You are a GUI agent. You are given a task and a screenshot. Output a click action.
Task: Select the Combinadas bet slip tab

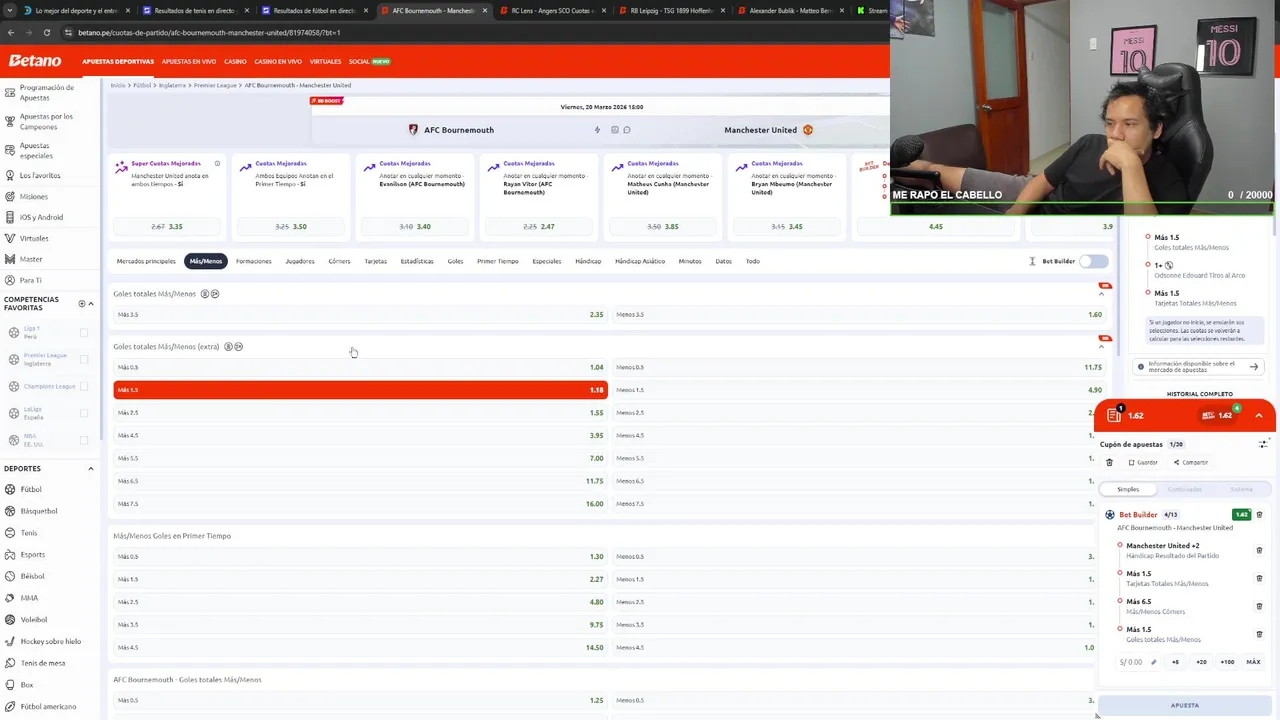pos(1185,489)
